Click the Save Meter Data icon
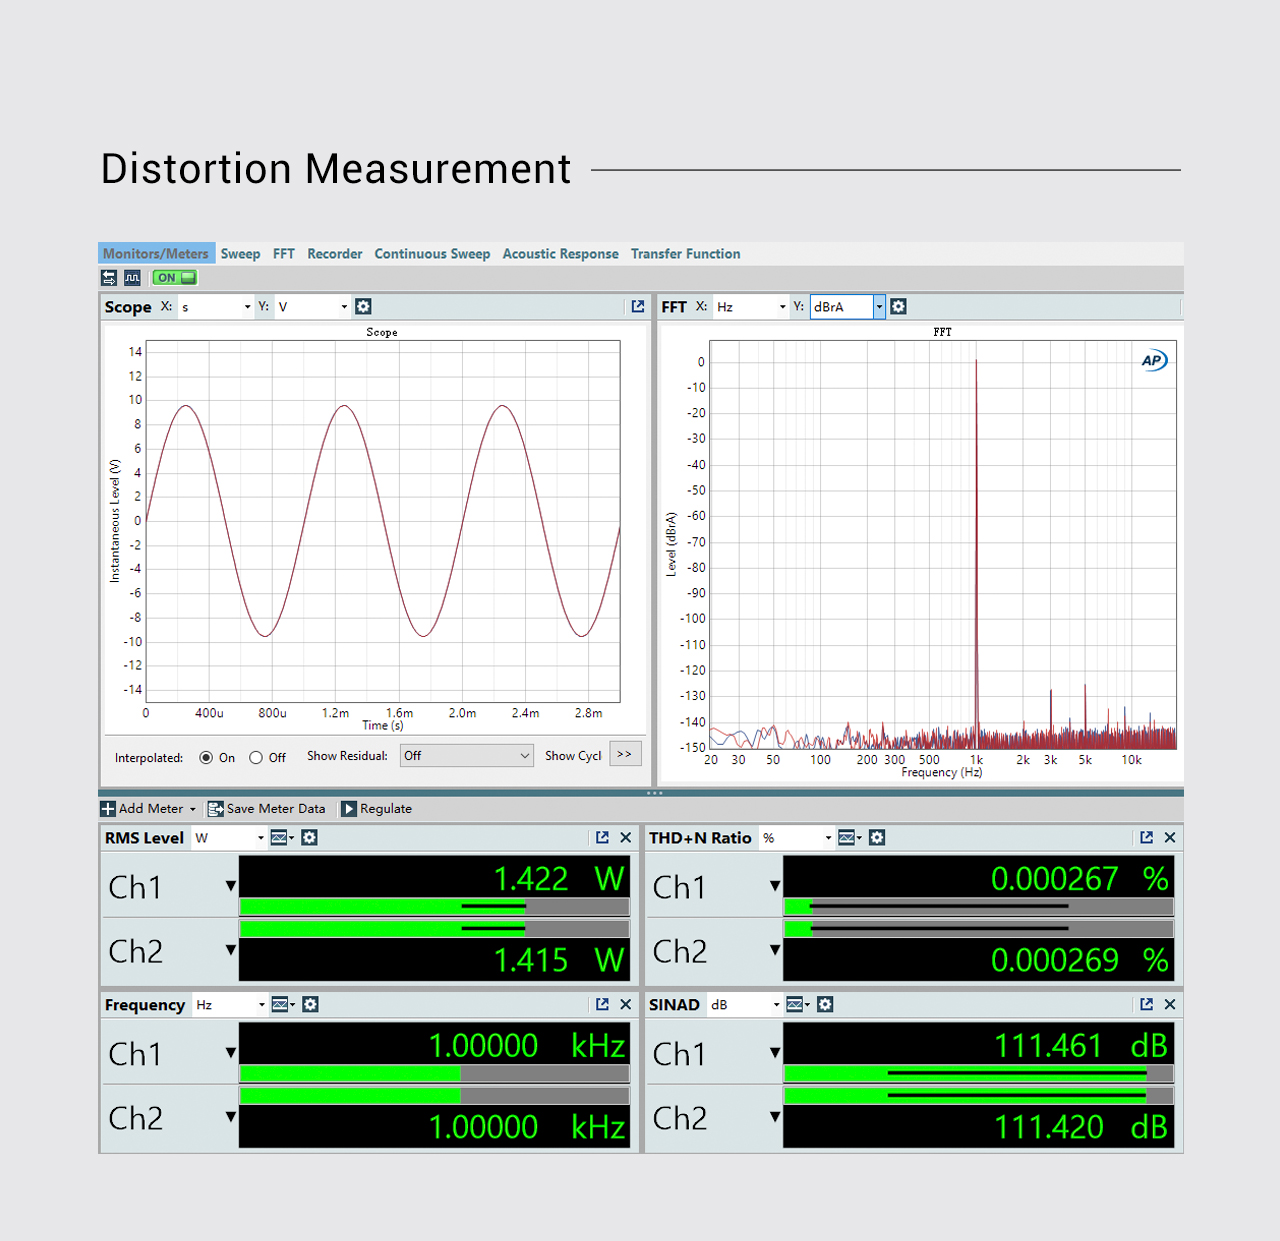 [215, 809]
